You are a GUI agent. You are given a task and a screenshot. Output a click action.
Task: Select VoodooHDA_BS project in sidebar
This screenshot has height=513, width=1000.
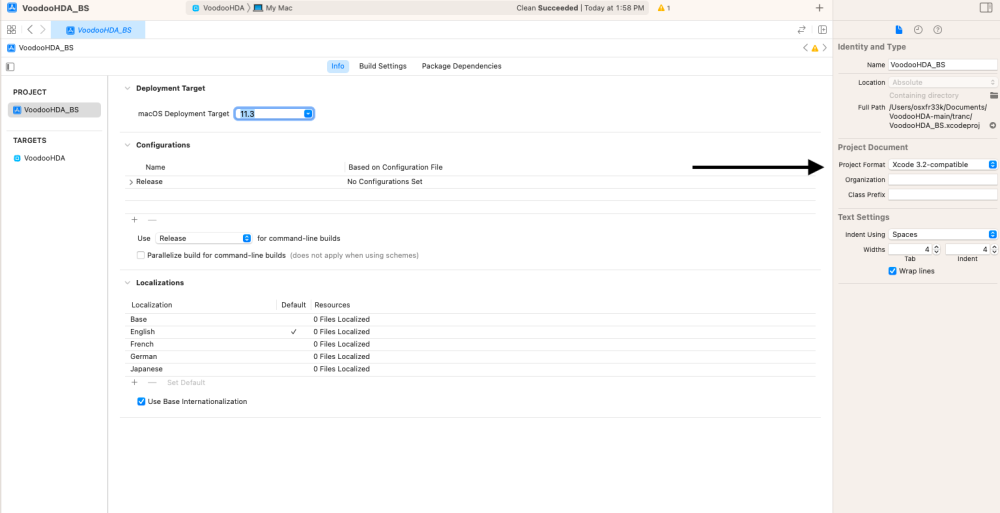click(54, 110)
